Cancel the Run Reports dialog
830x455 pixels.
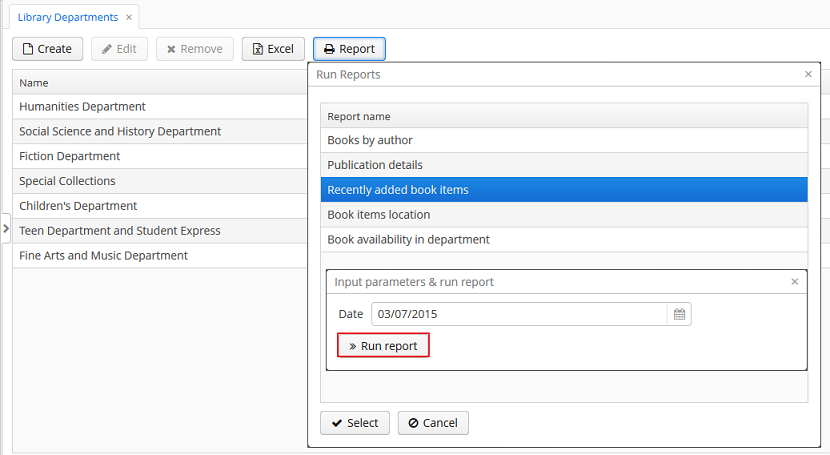click(x=433, y=423)
